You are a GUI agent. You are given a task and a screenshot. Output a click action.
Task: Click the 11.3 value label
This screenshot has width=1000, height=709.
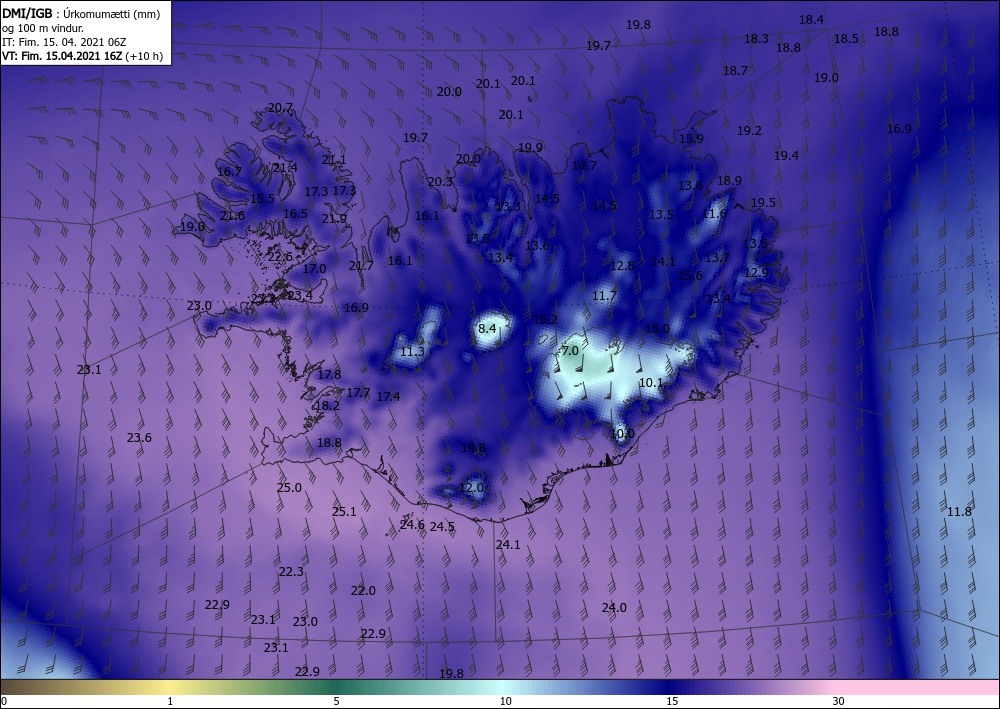point(412,351)
